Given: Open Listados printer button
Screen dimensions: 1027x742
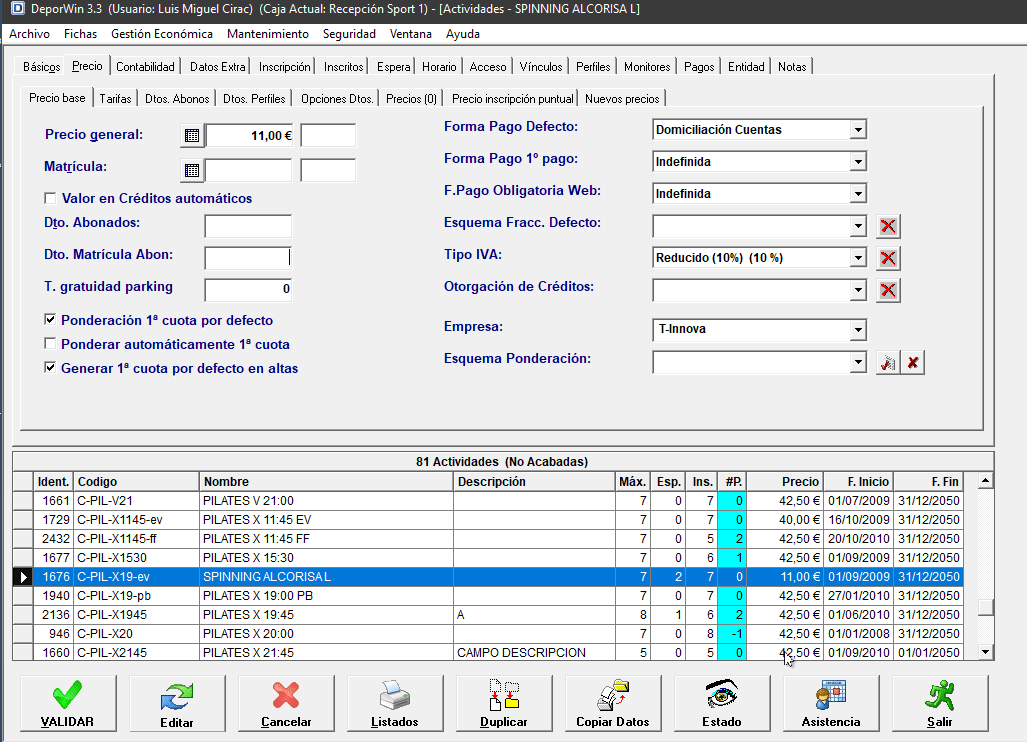Looking at the screenshot, I should pos(395,703).
